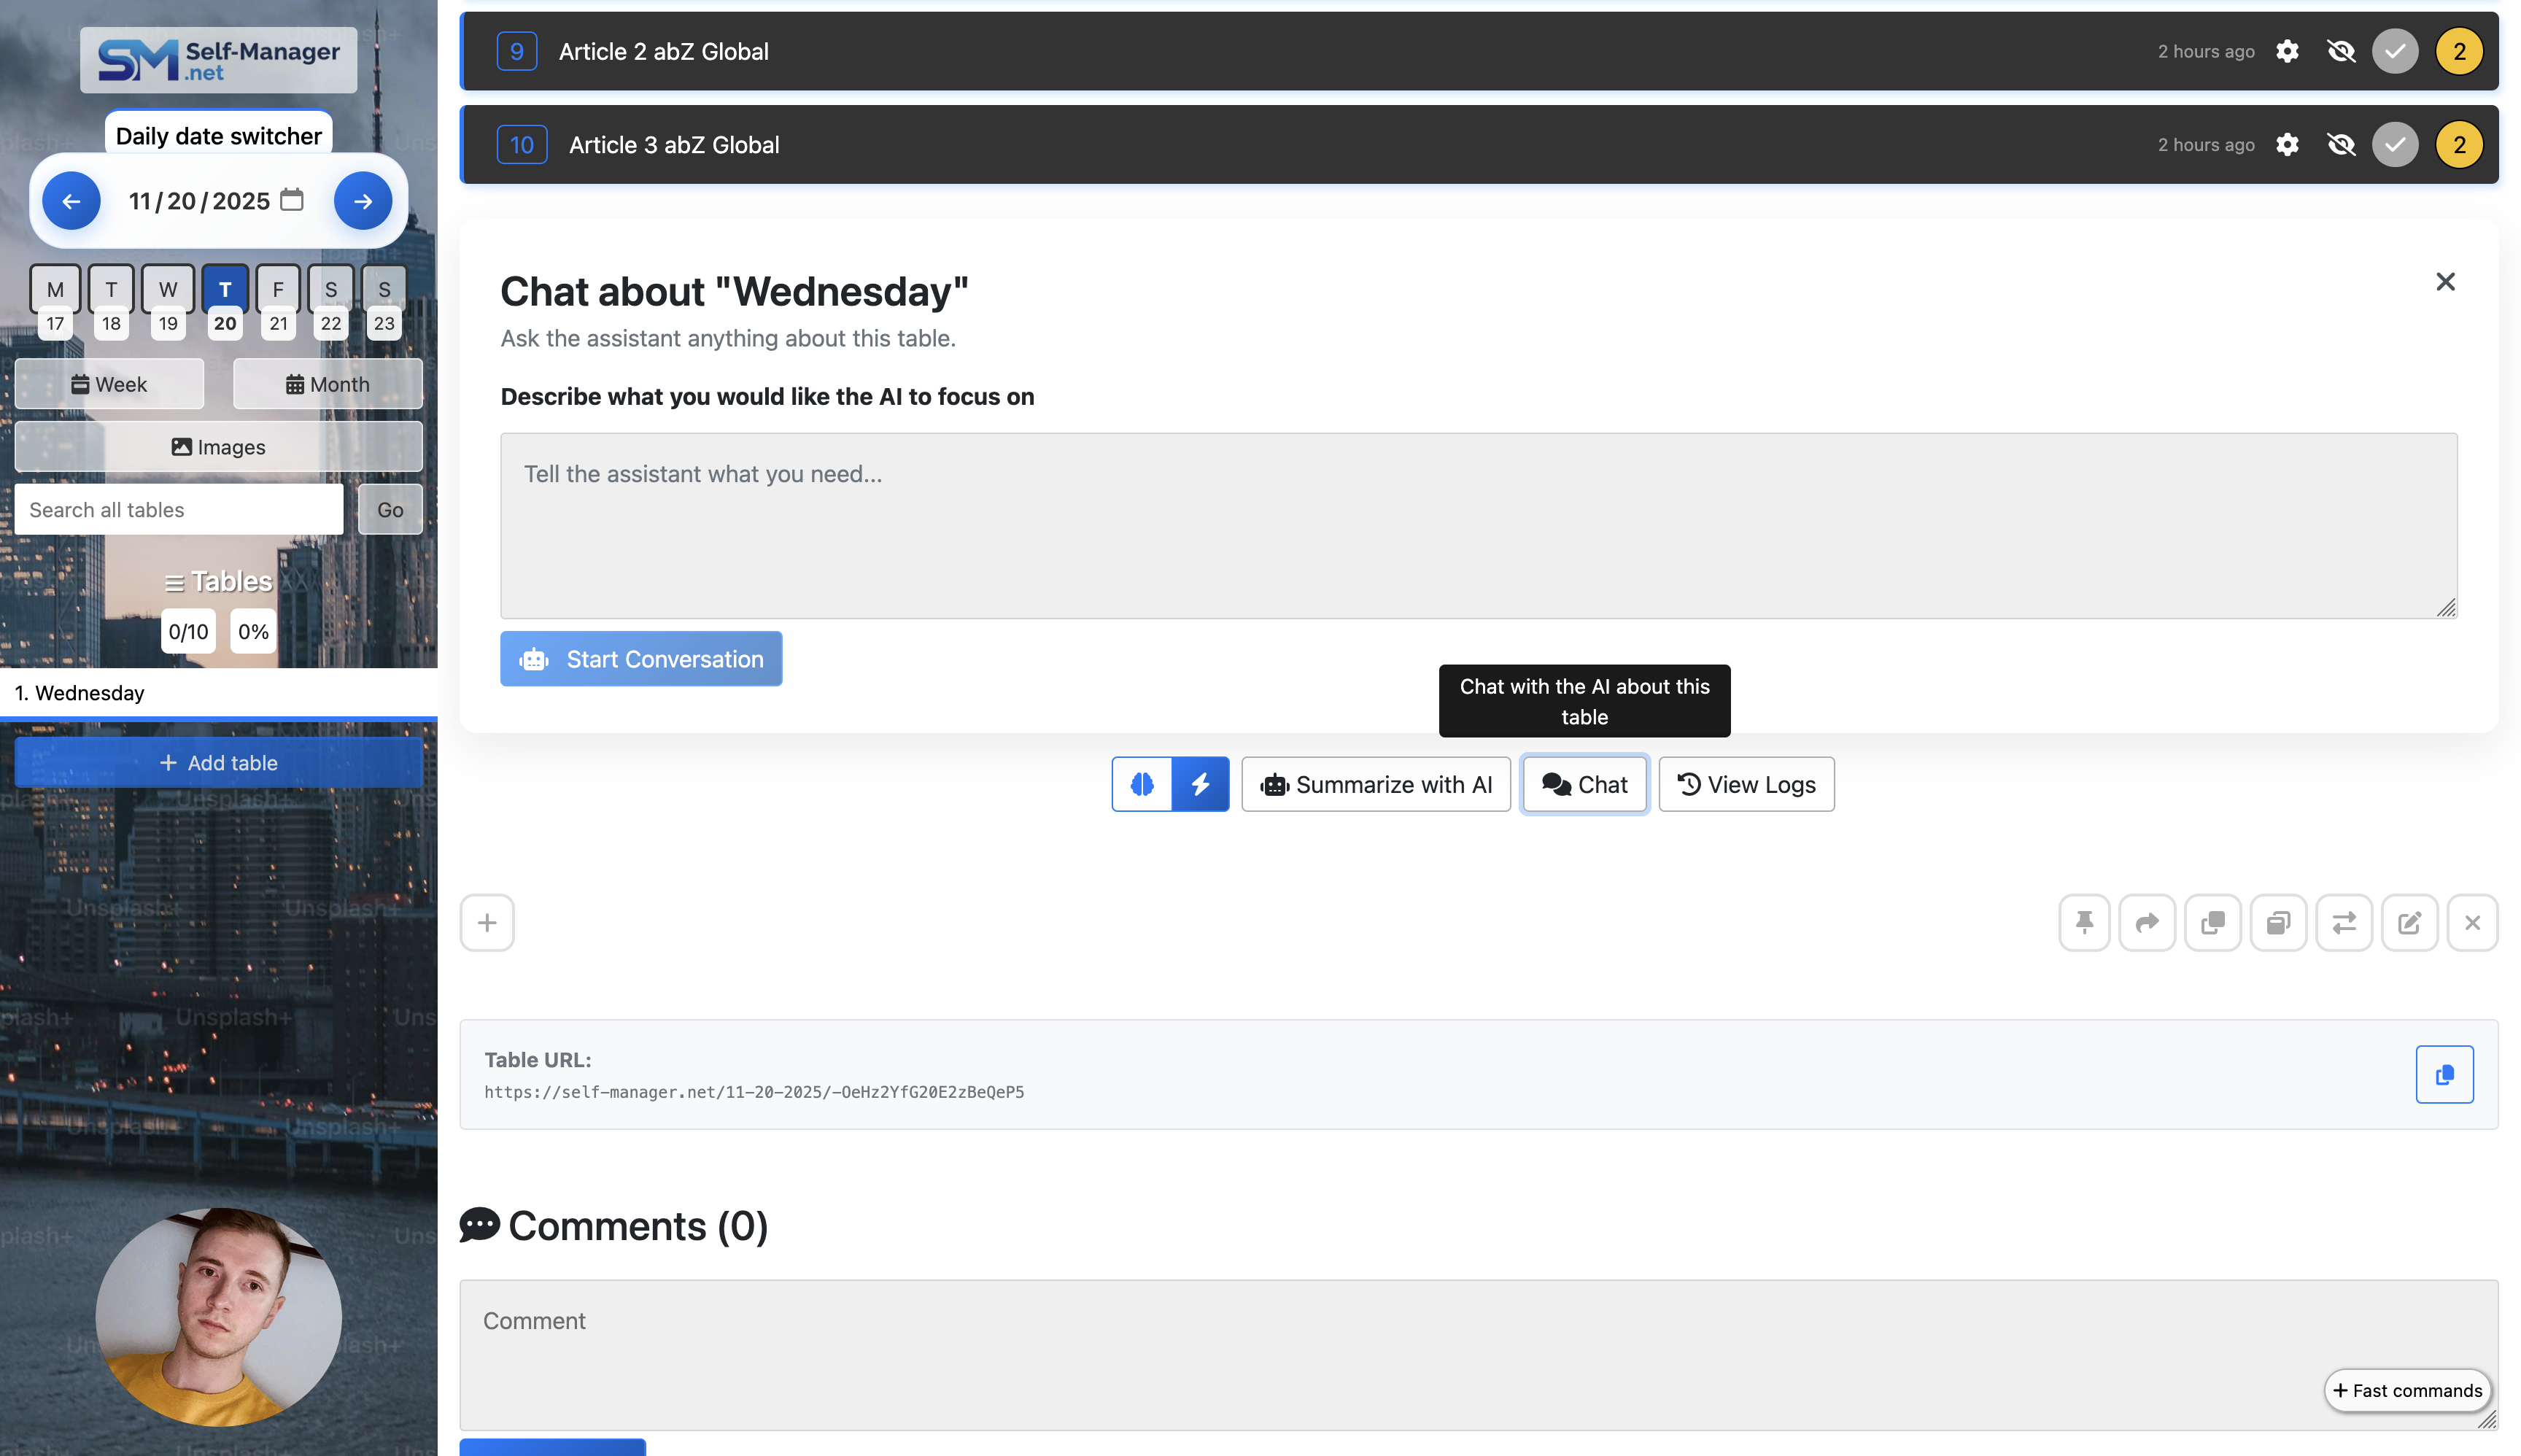This screenshot has height=1456, width=2521.
Task: Click Summarize with AI button
Action: 1376,784
